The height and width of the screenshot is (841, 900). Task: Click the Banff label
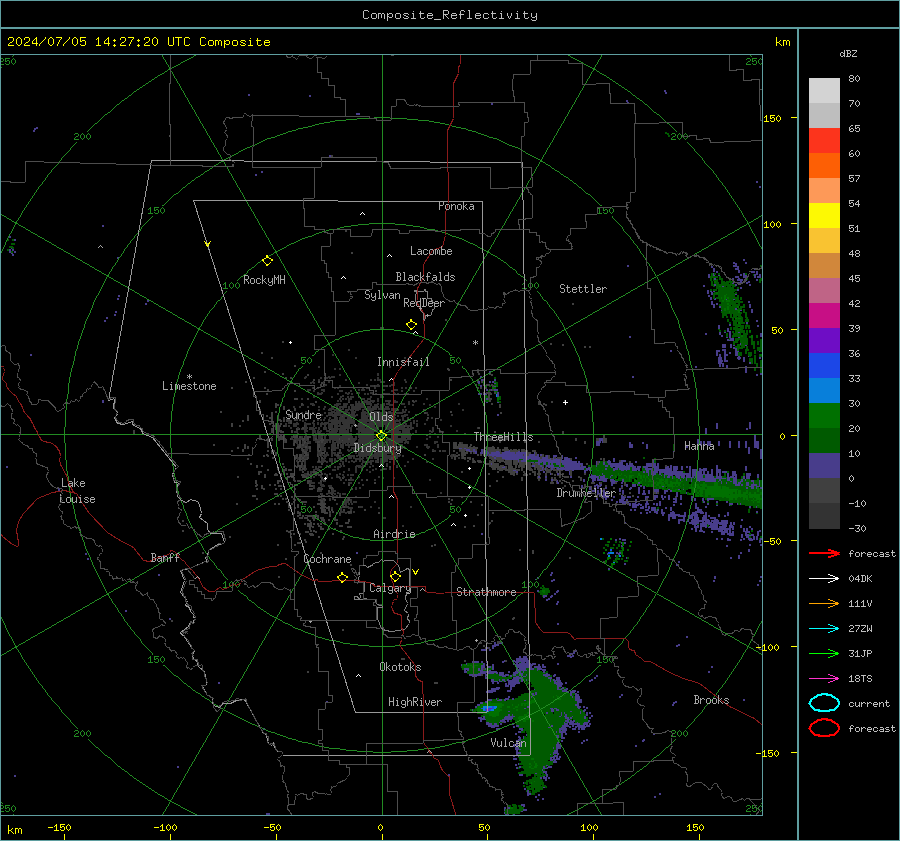(165, 558)
